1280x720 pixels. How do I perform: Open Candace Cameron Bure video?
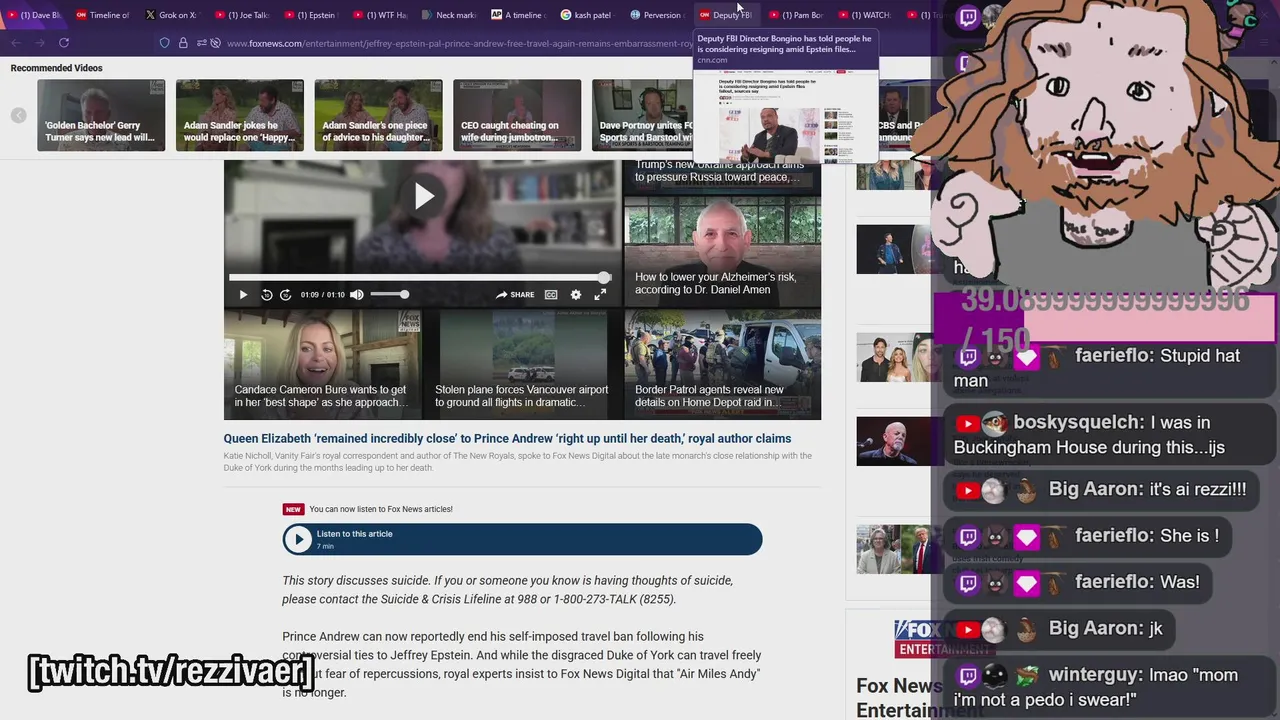pyautogui.click(x=322, y=365)
